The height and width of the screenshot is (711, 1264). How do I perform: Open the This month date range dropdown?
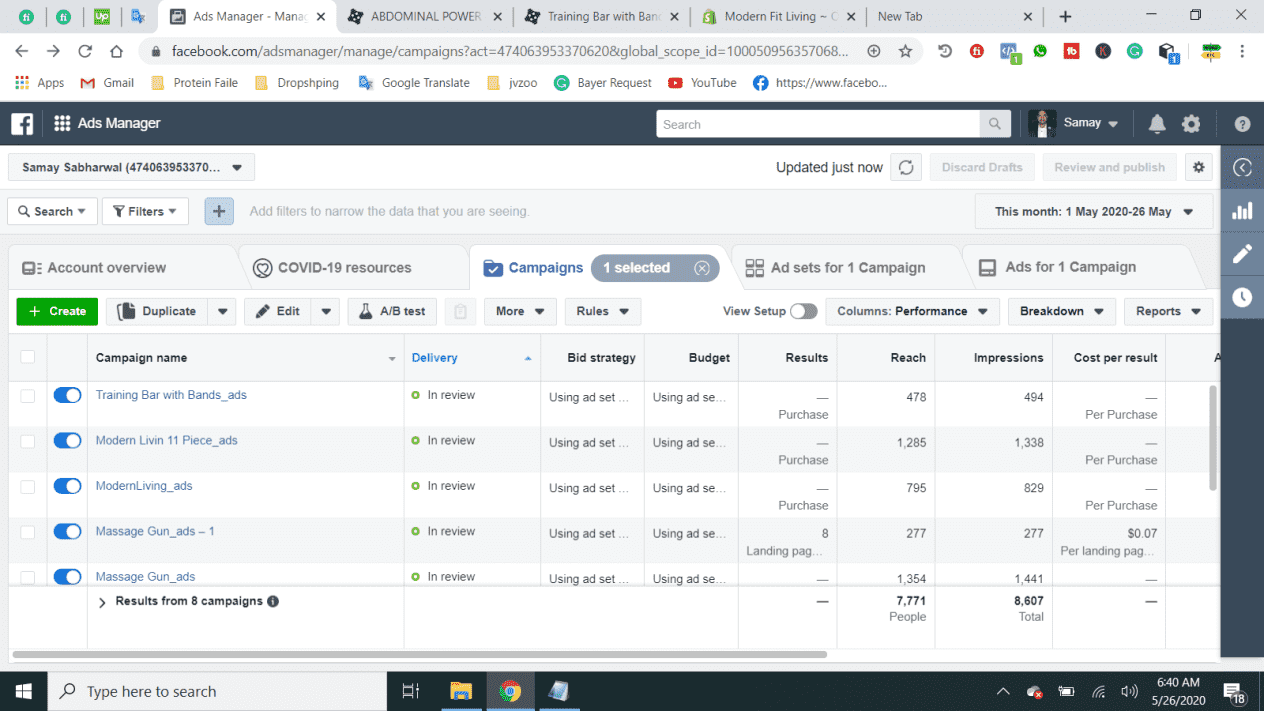click(x=1094, y=211)
